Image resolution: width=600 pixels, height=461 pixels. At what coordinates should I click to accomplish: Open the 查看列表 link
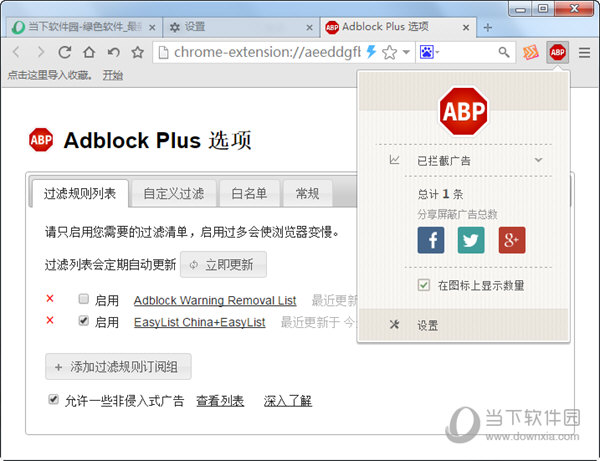(220, 401)
